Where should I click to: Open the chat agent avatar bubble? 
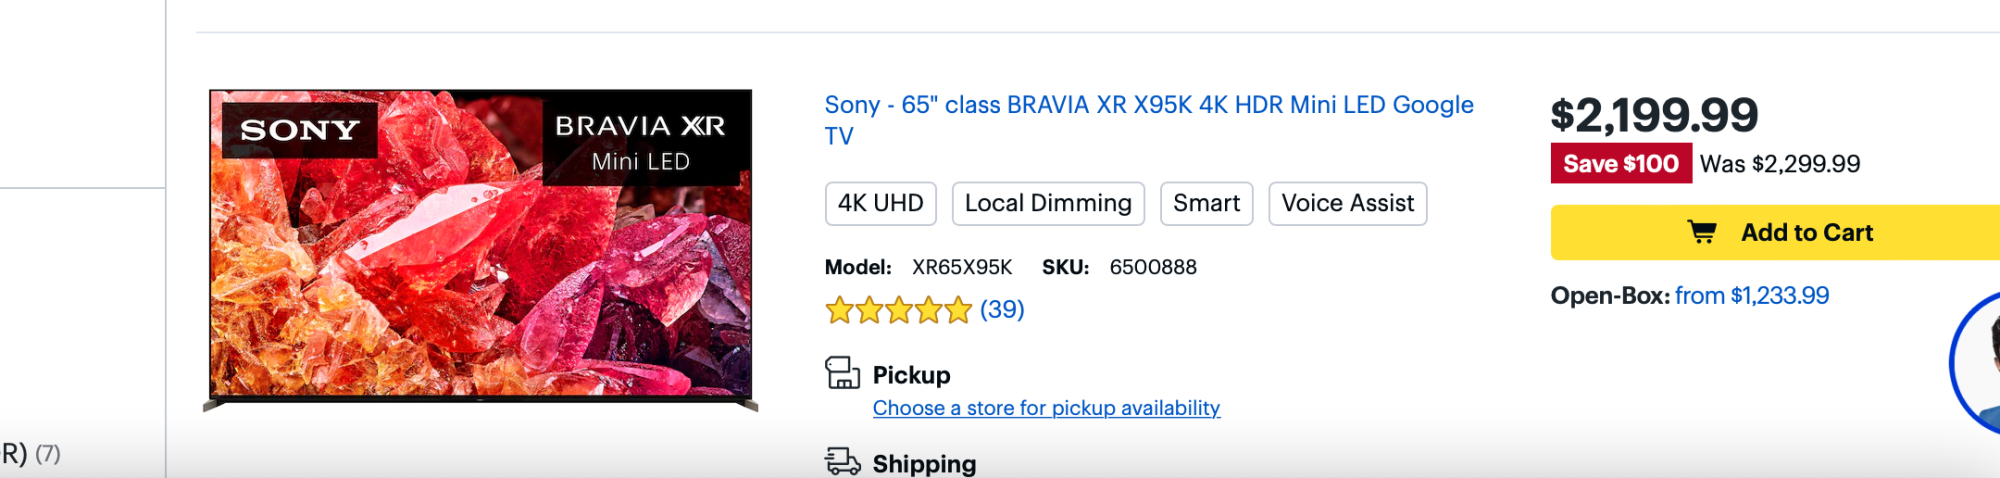point(1978,365)
